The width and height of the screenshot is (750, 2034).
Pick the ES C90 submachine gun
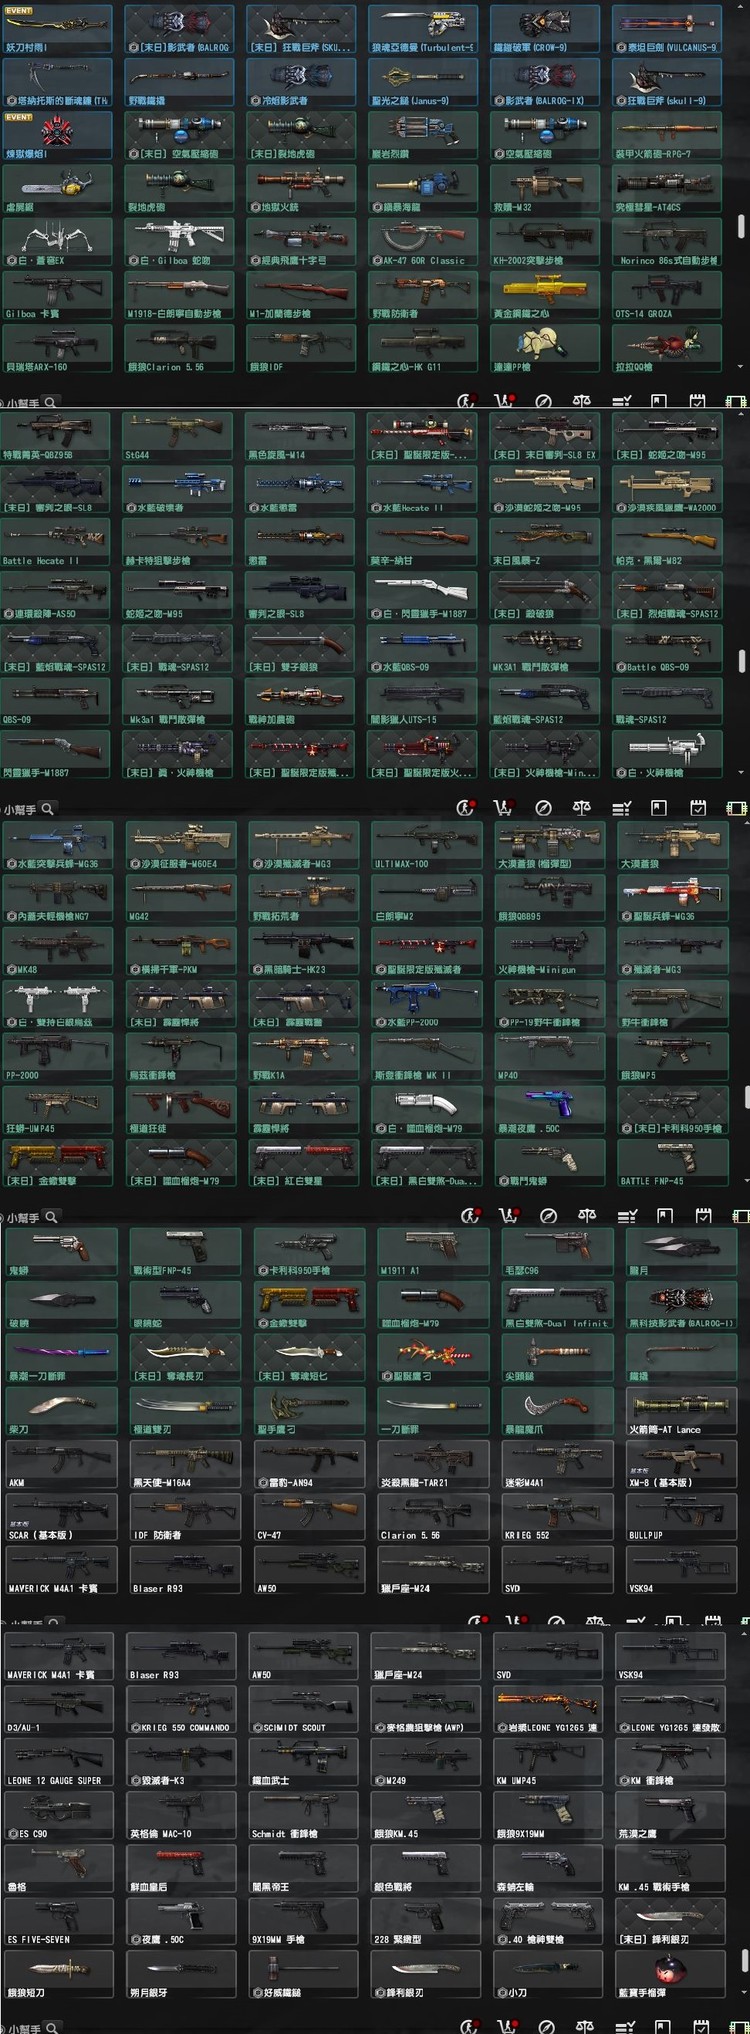point(59,1815)
